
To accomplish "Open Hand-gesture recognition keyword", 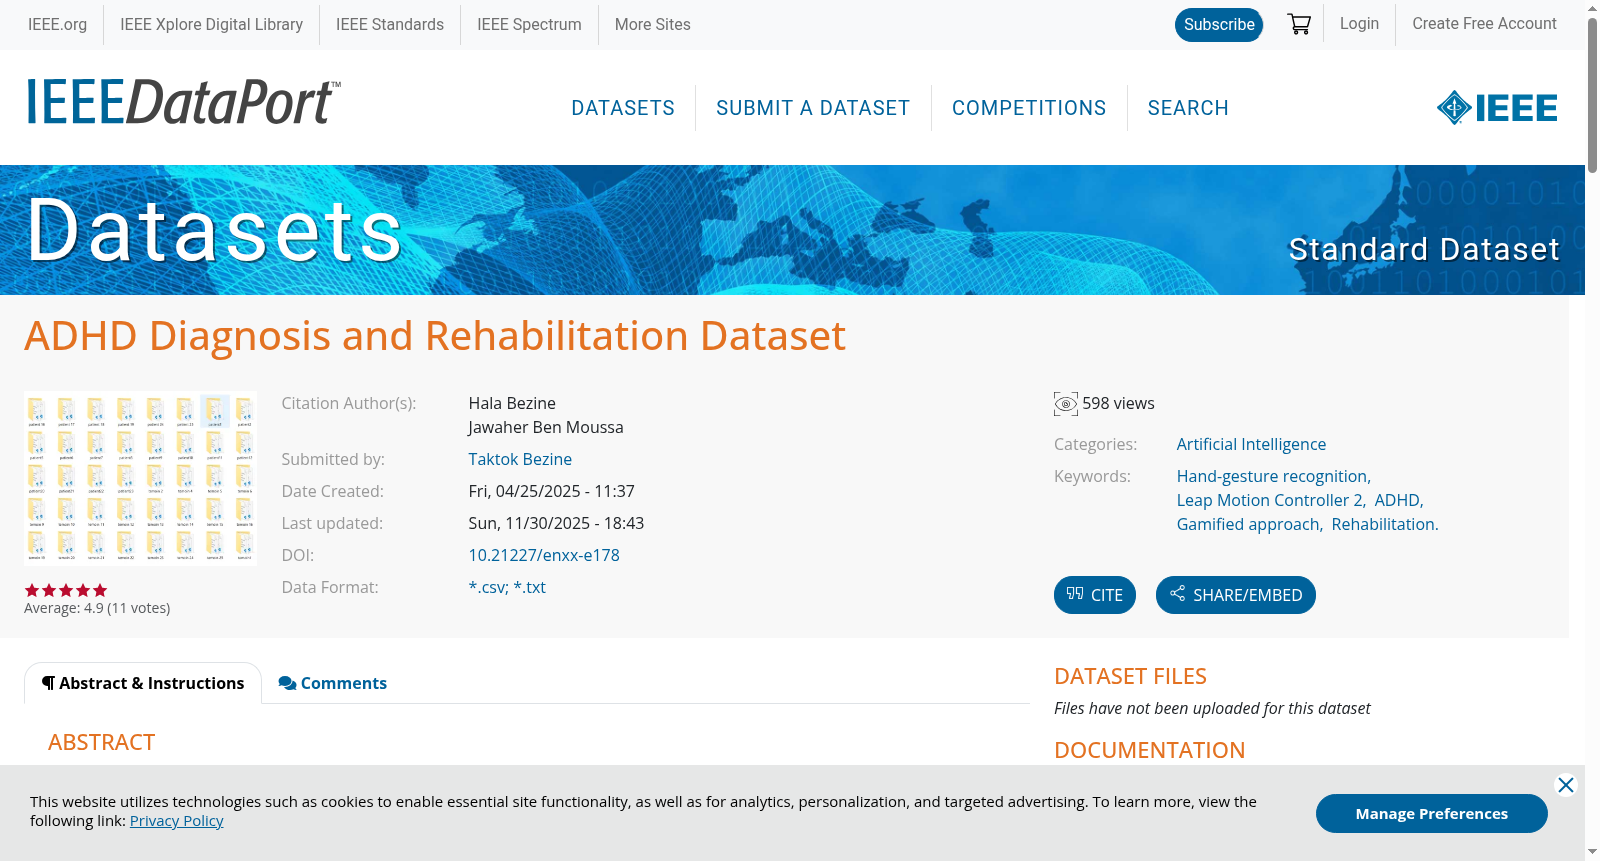I will pos(1272,476).
